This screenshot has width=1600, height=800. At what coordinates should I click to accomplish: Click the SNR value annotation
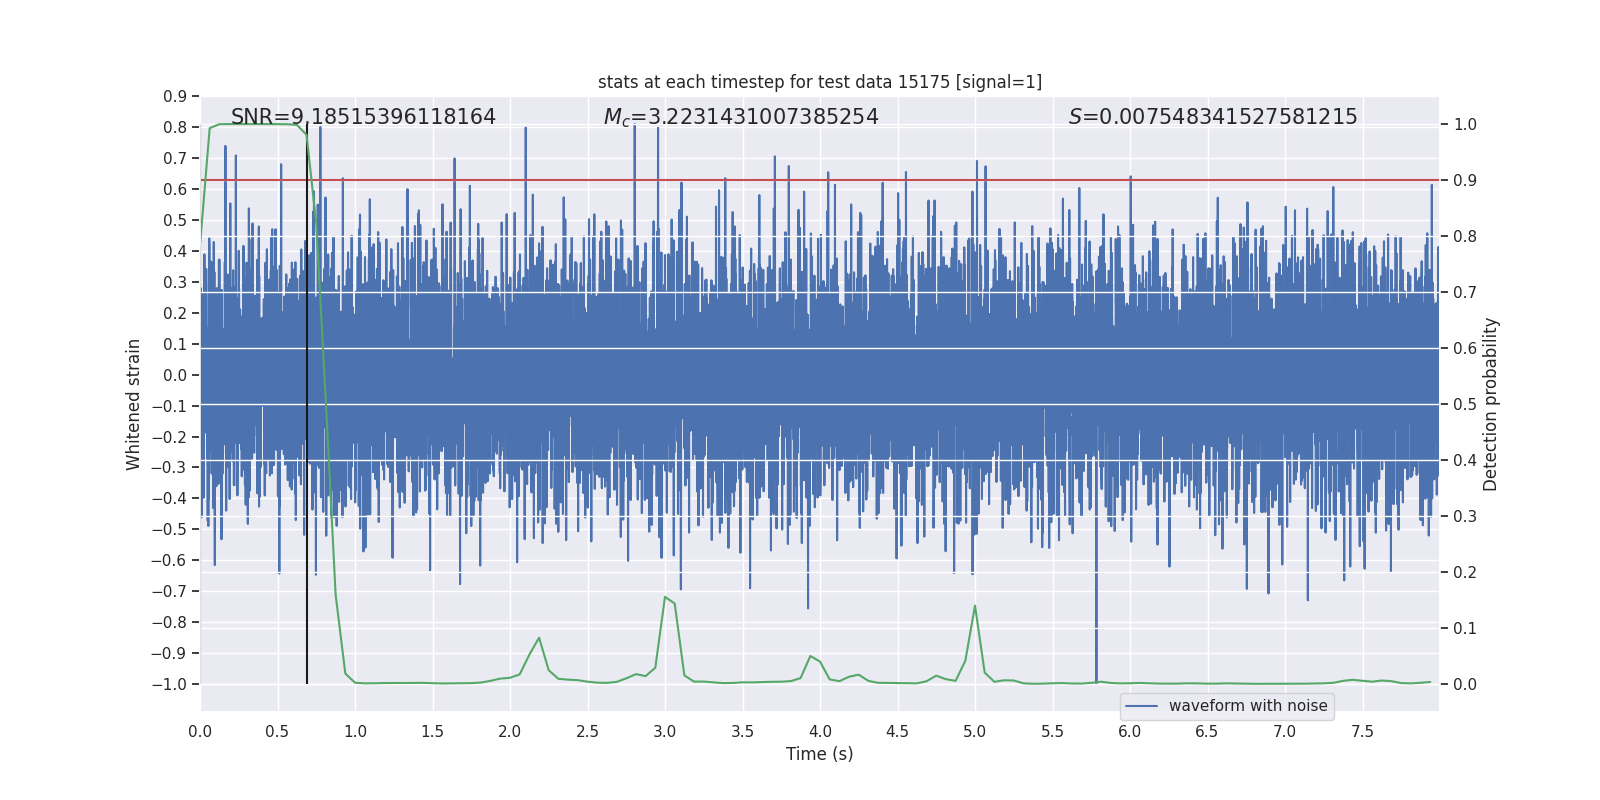[363, 117]
